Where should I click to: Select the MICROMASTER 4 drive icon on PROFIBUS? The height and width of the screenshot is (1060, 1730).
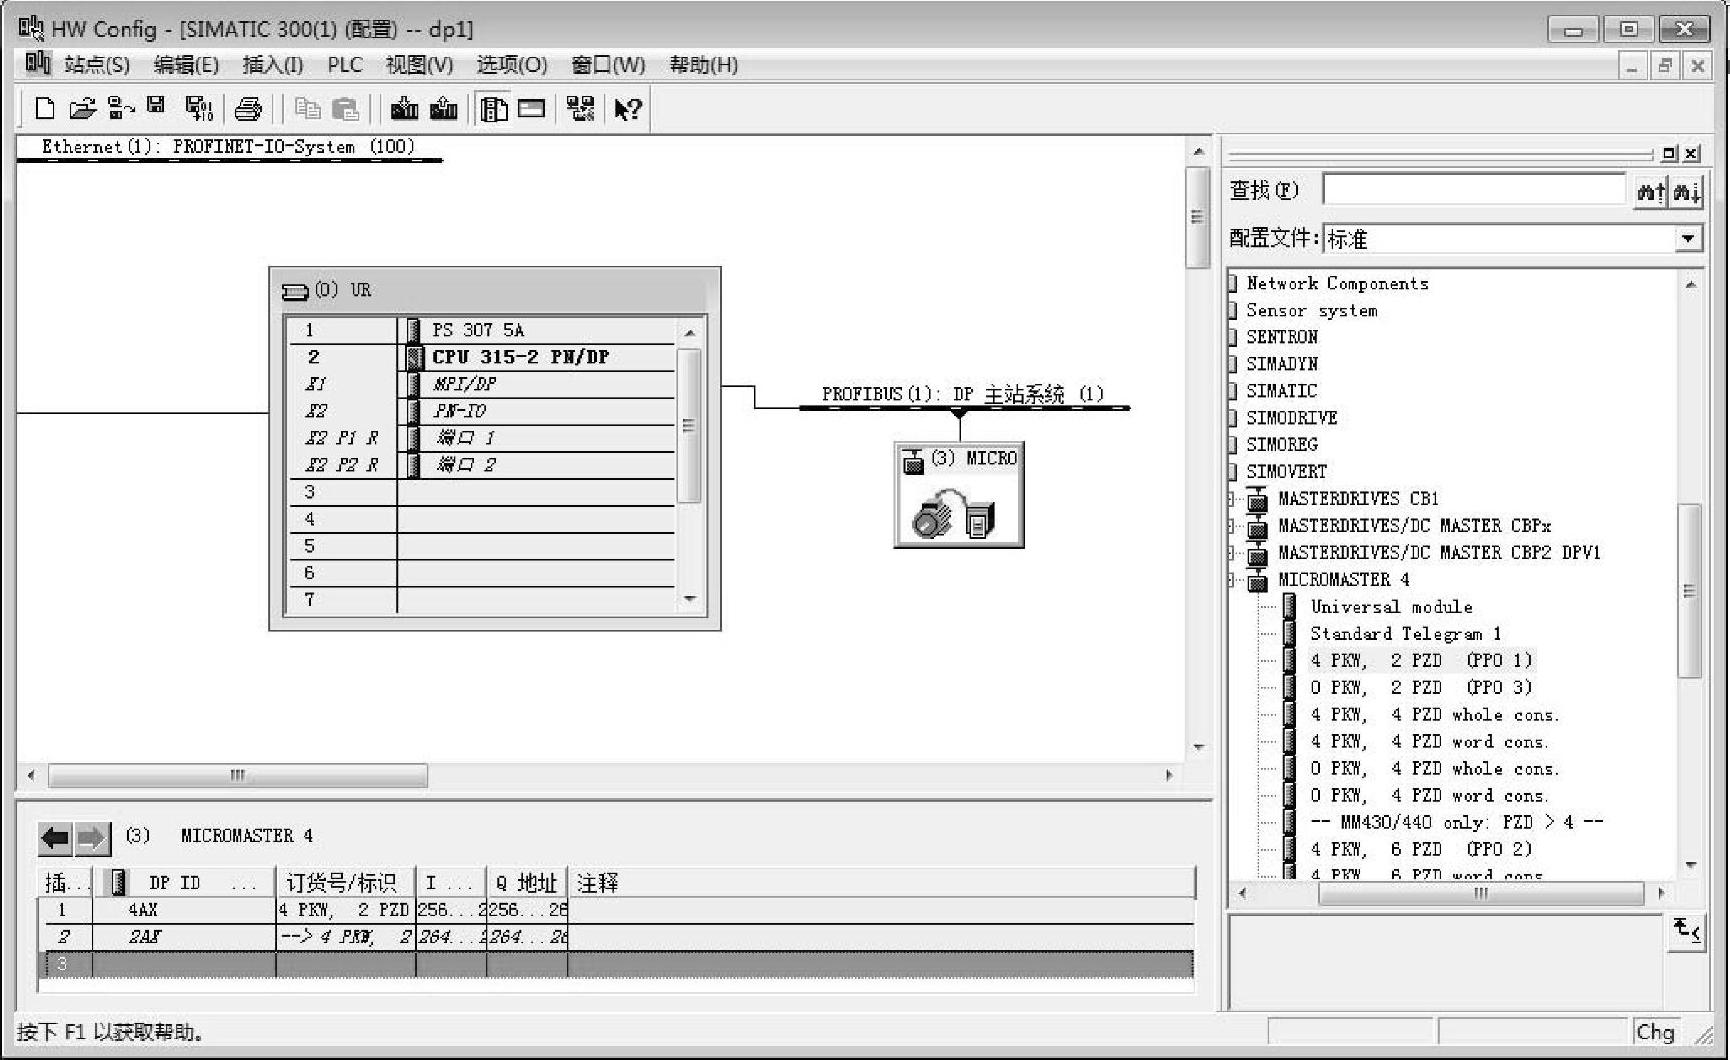959,495
